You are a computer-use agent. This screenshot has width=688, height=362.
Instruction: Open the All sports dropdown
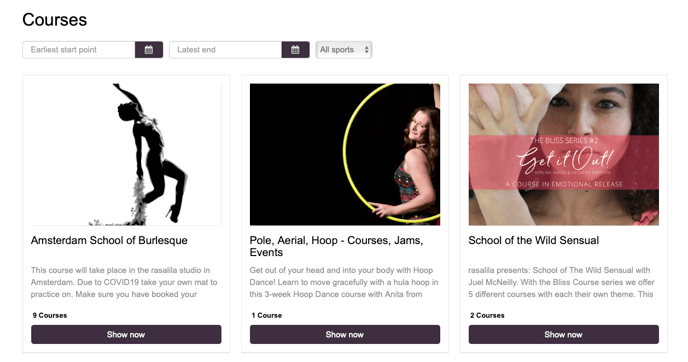[344, 50]
